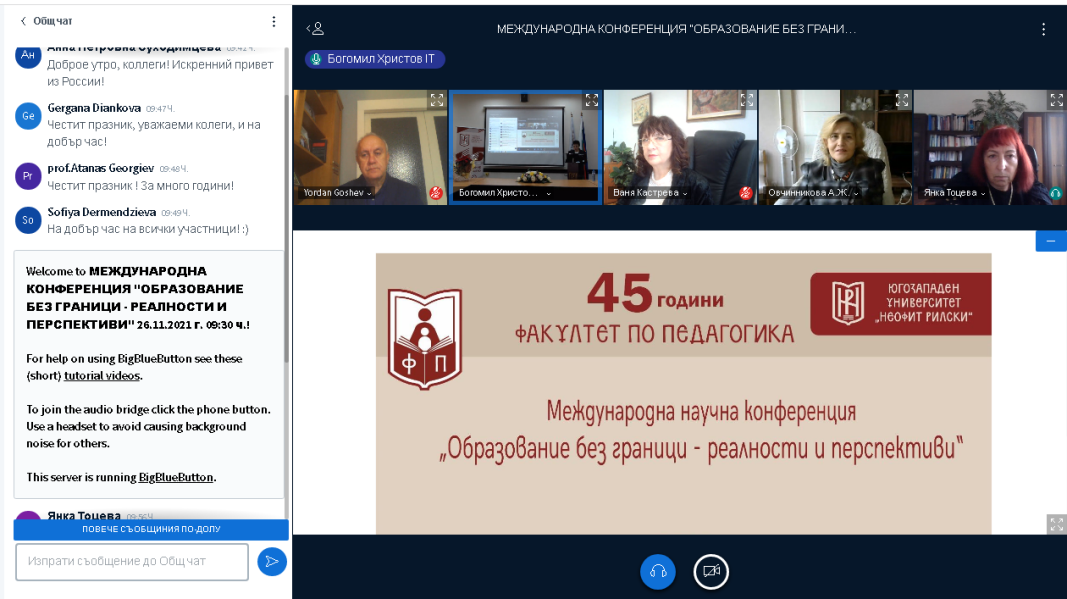Focus the chat message input field
The width and height of the screenshot is (1067, 599).
(132, 562)
